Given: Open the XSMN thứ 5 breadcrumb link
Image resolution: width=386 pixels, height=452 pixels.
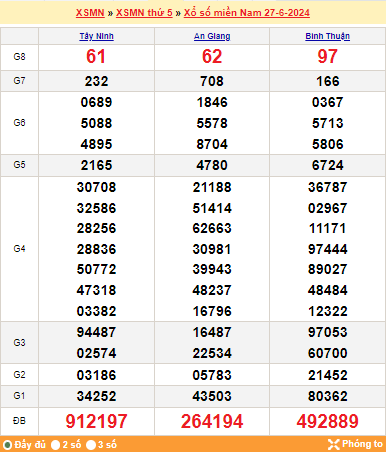Looking at the screenshot, I should pyautogui.click(x=144, y=13).
